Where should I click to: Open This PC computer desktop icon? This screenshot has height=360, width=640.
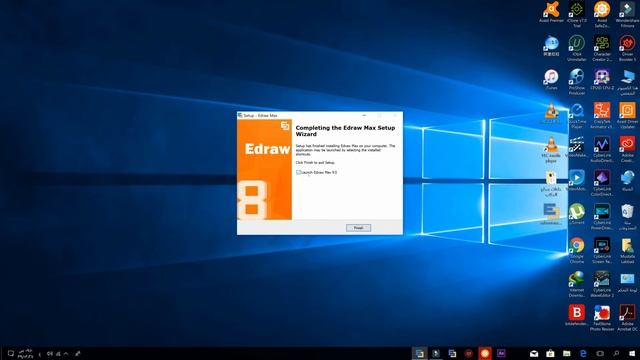tap(627, 82)
